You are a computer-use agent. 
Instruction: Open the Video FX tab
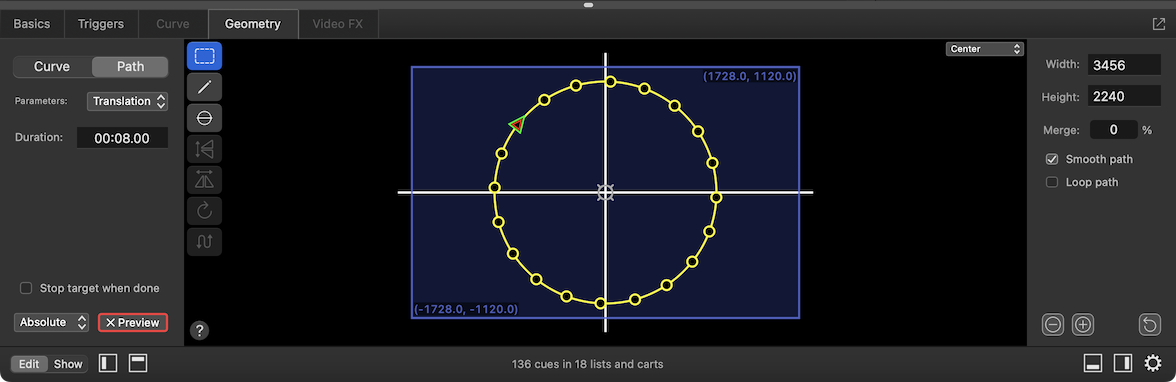338,24
